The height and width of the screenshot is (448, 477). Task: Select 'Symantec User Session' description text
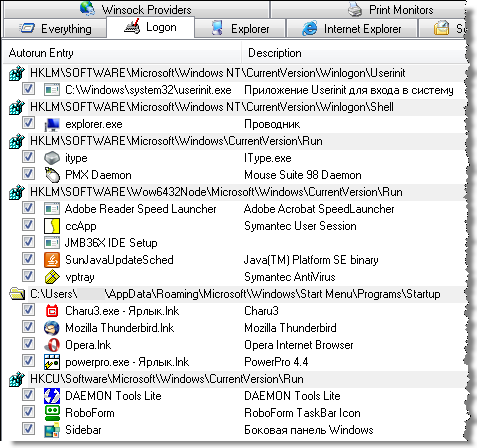300,226
